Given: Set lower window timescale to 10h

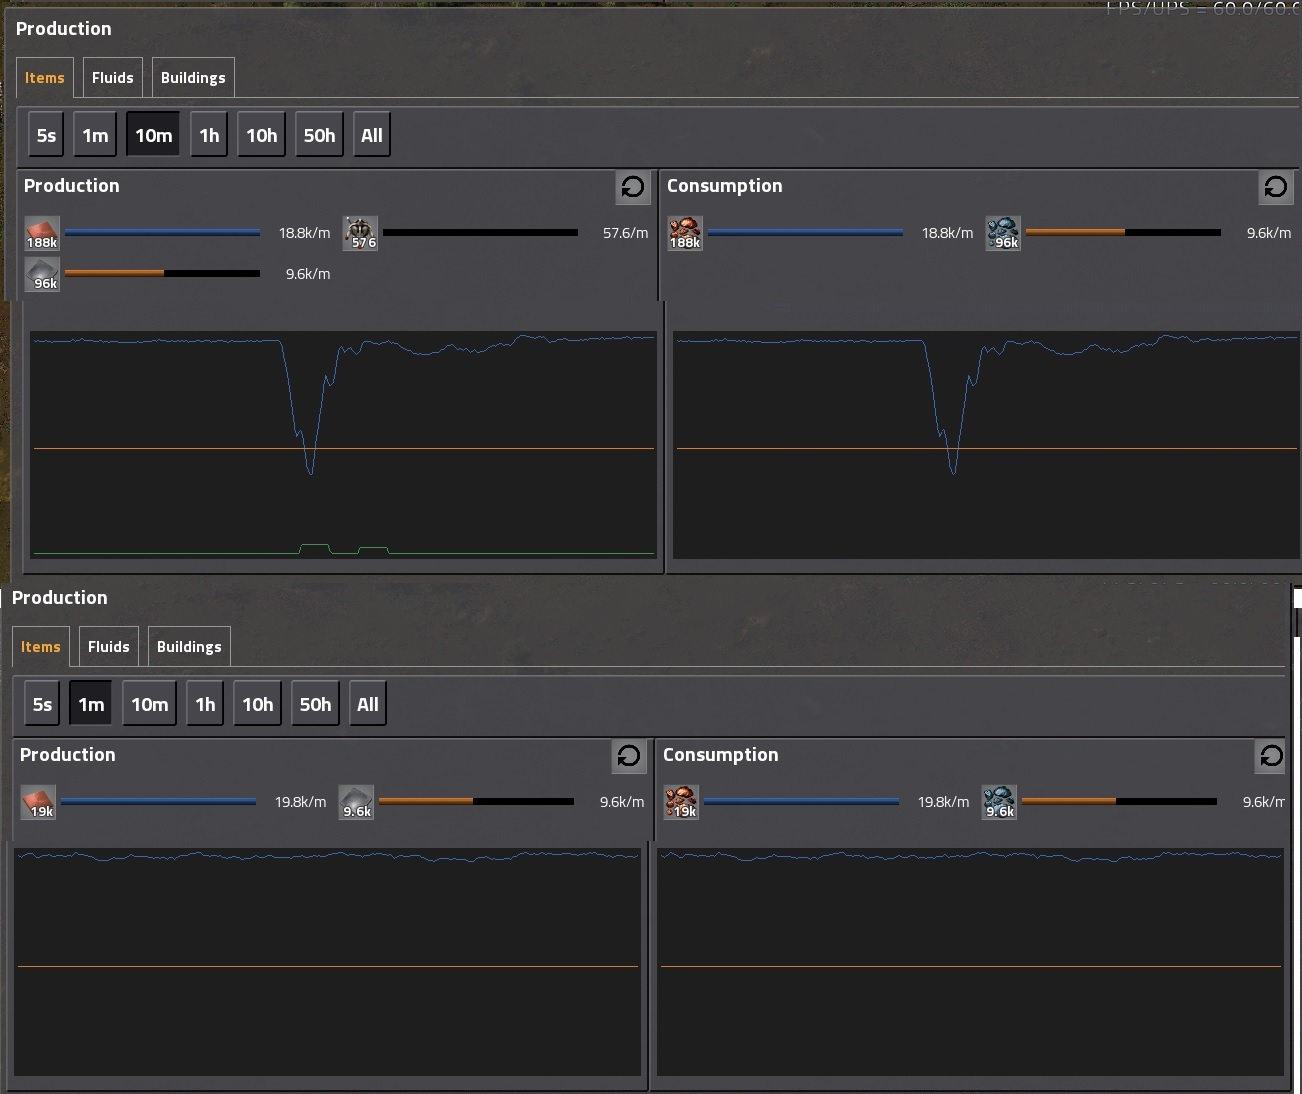Looking at the screenshot, I should click(x=257, y=704).
